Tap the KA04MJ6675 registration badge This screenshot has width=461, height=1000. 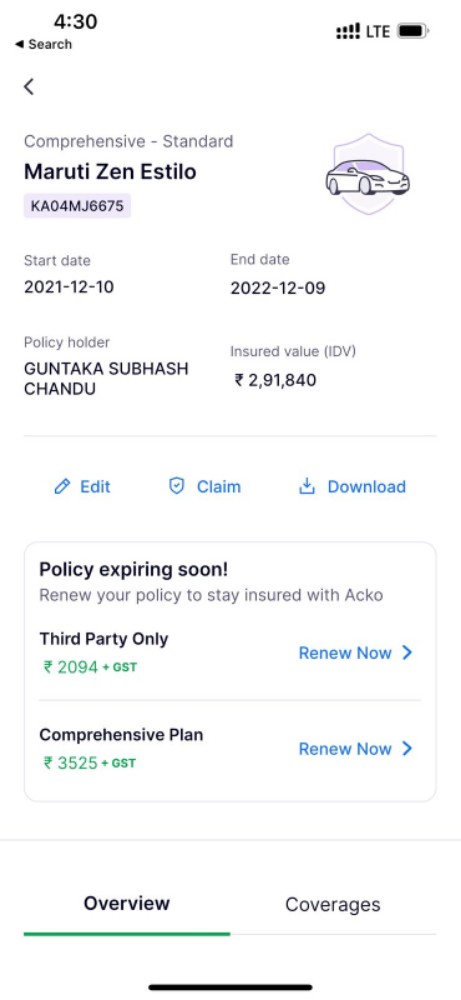tap(77, 206)
